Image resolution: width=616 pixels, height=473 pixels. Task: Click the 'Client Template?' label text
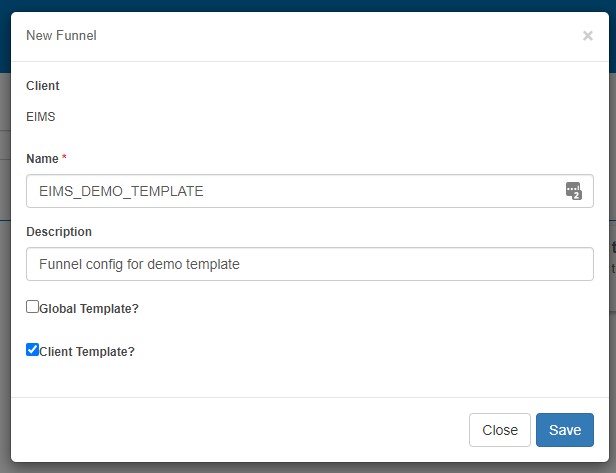point(87,352)
